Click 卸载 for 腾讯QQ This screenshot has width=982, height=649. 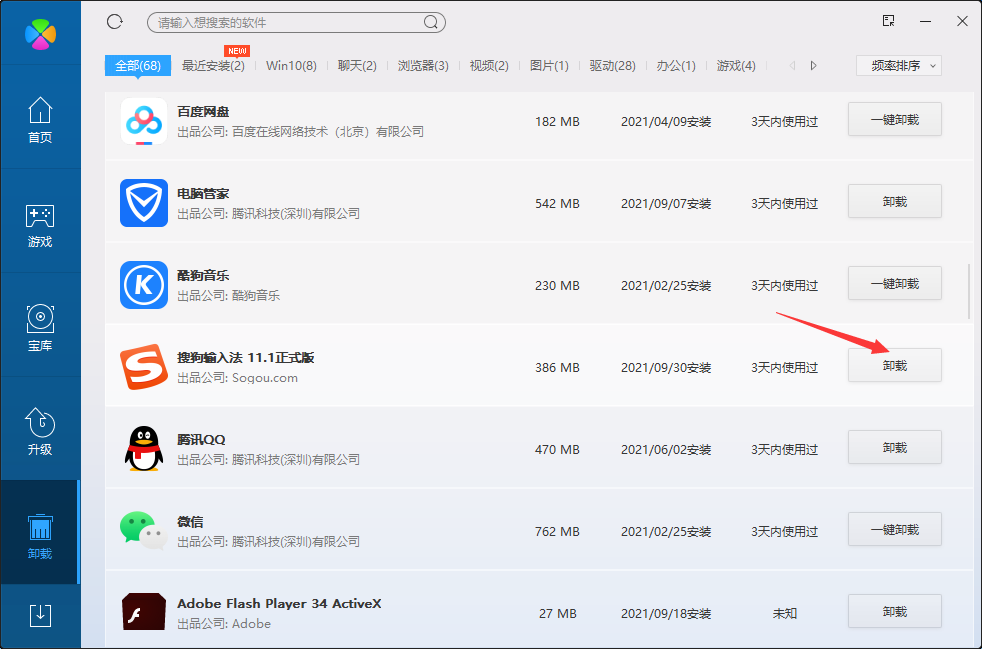tap(895, 447)
